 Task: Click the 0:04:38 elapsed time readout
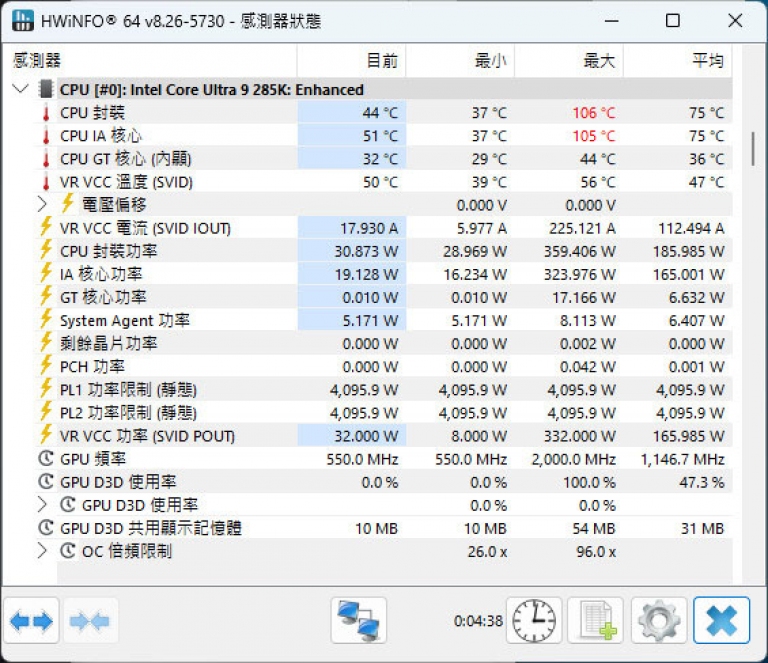coord(478,621)
